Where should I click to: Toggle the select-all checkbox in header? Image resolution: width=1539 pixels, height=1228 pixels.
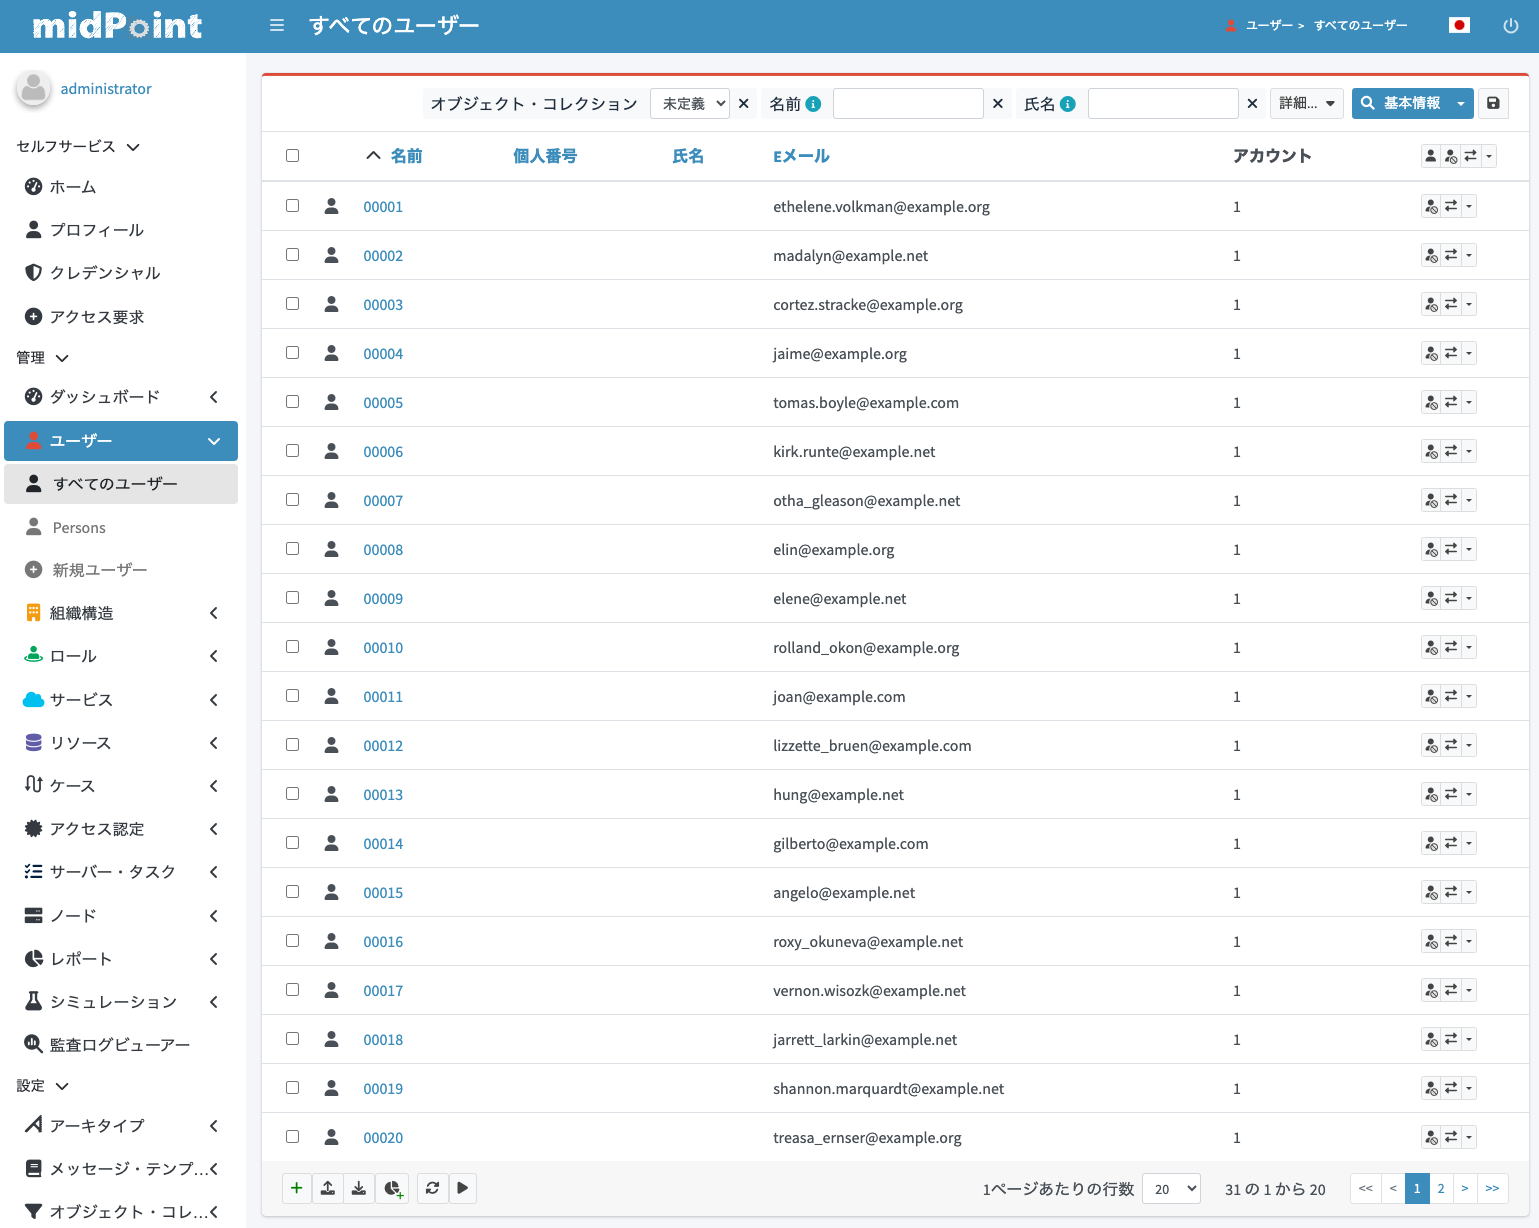coord(292,155)
